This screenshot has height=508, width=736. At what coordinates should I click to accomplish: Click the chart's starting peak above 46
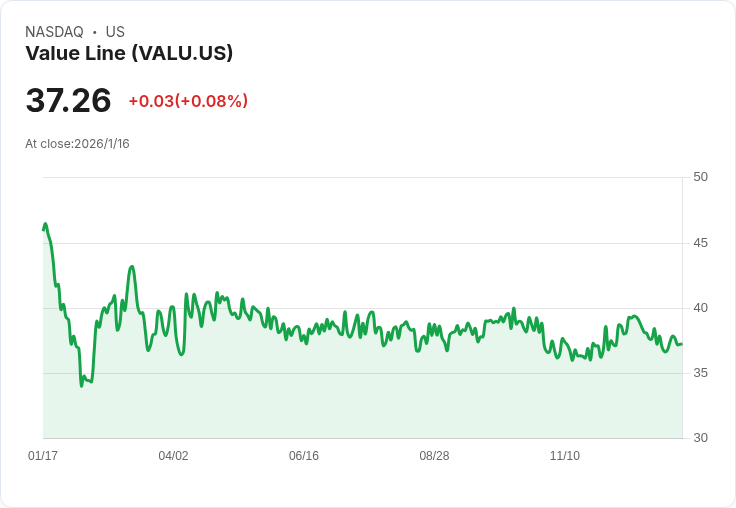coord(45,224)
